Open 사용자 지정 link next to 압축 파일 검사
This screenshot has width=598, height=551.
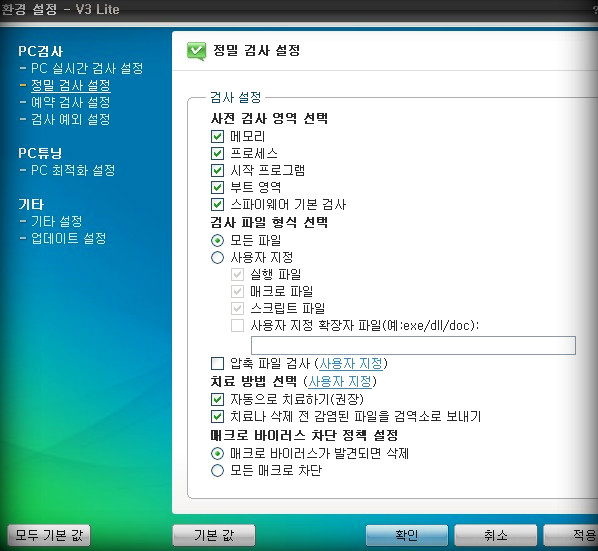tap(351, 363)
